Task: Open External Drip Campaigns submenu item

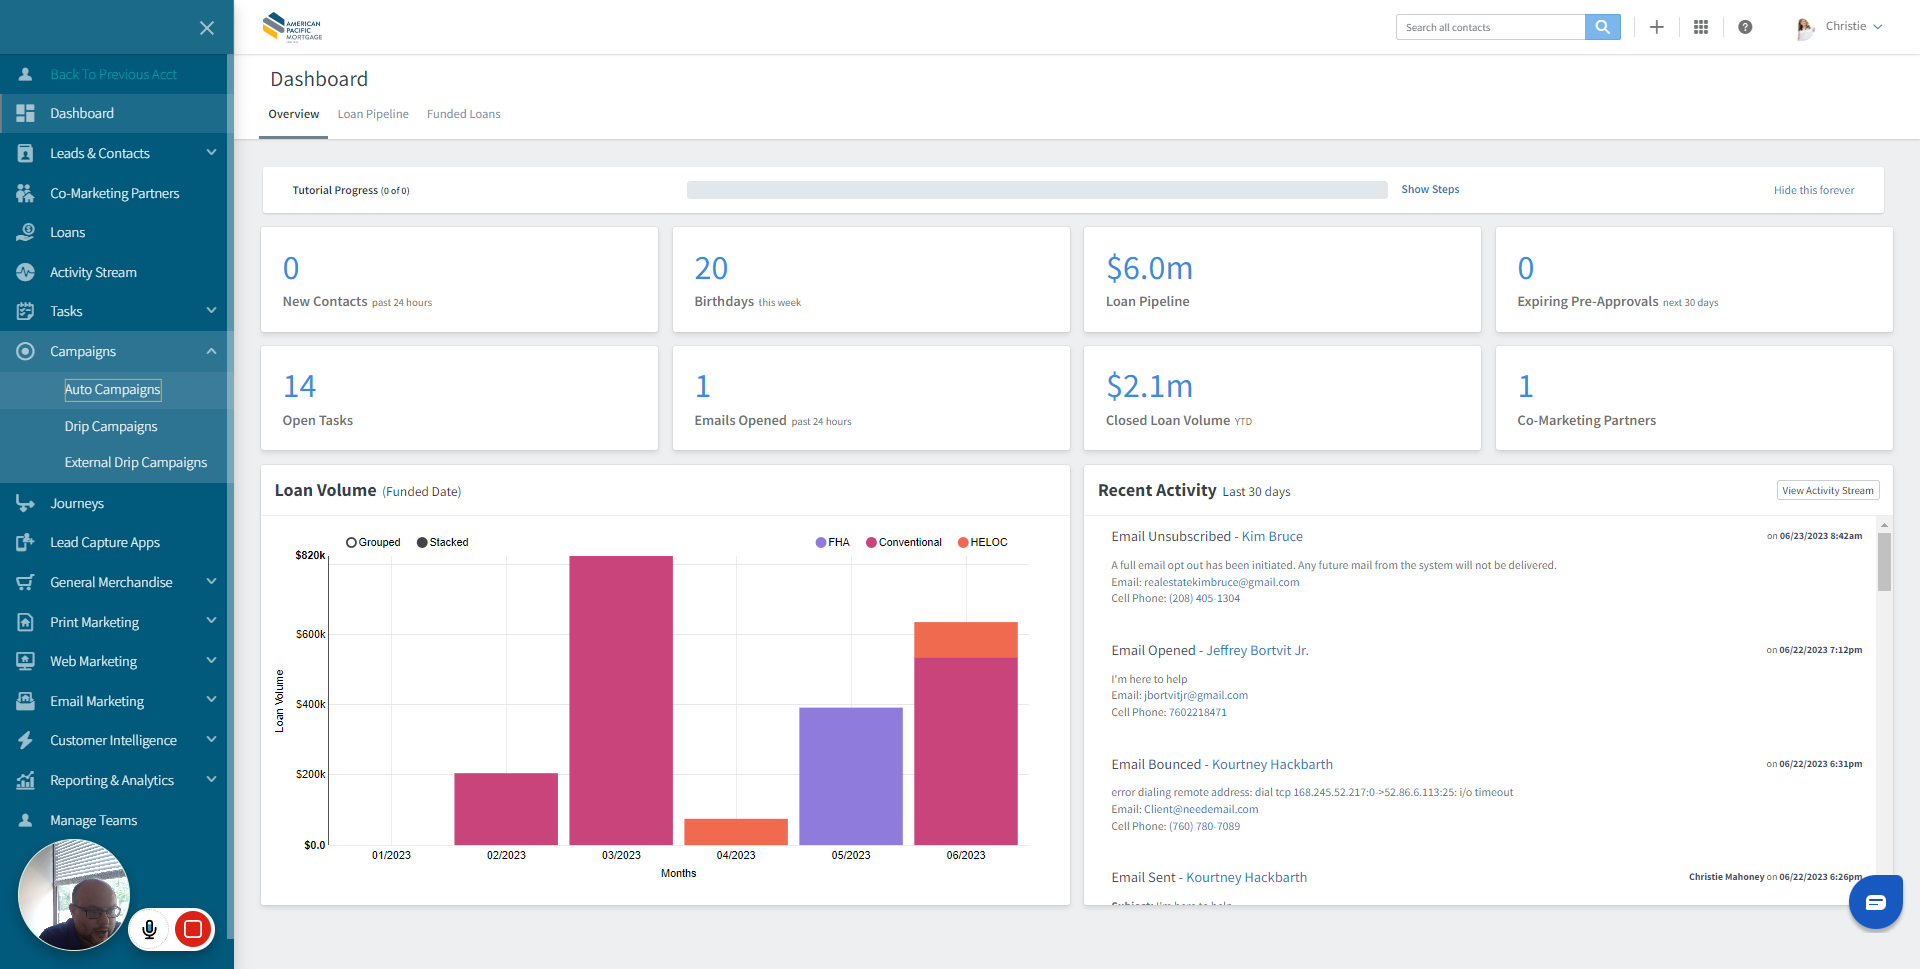Action: 136,463
